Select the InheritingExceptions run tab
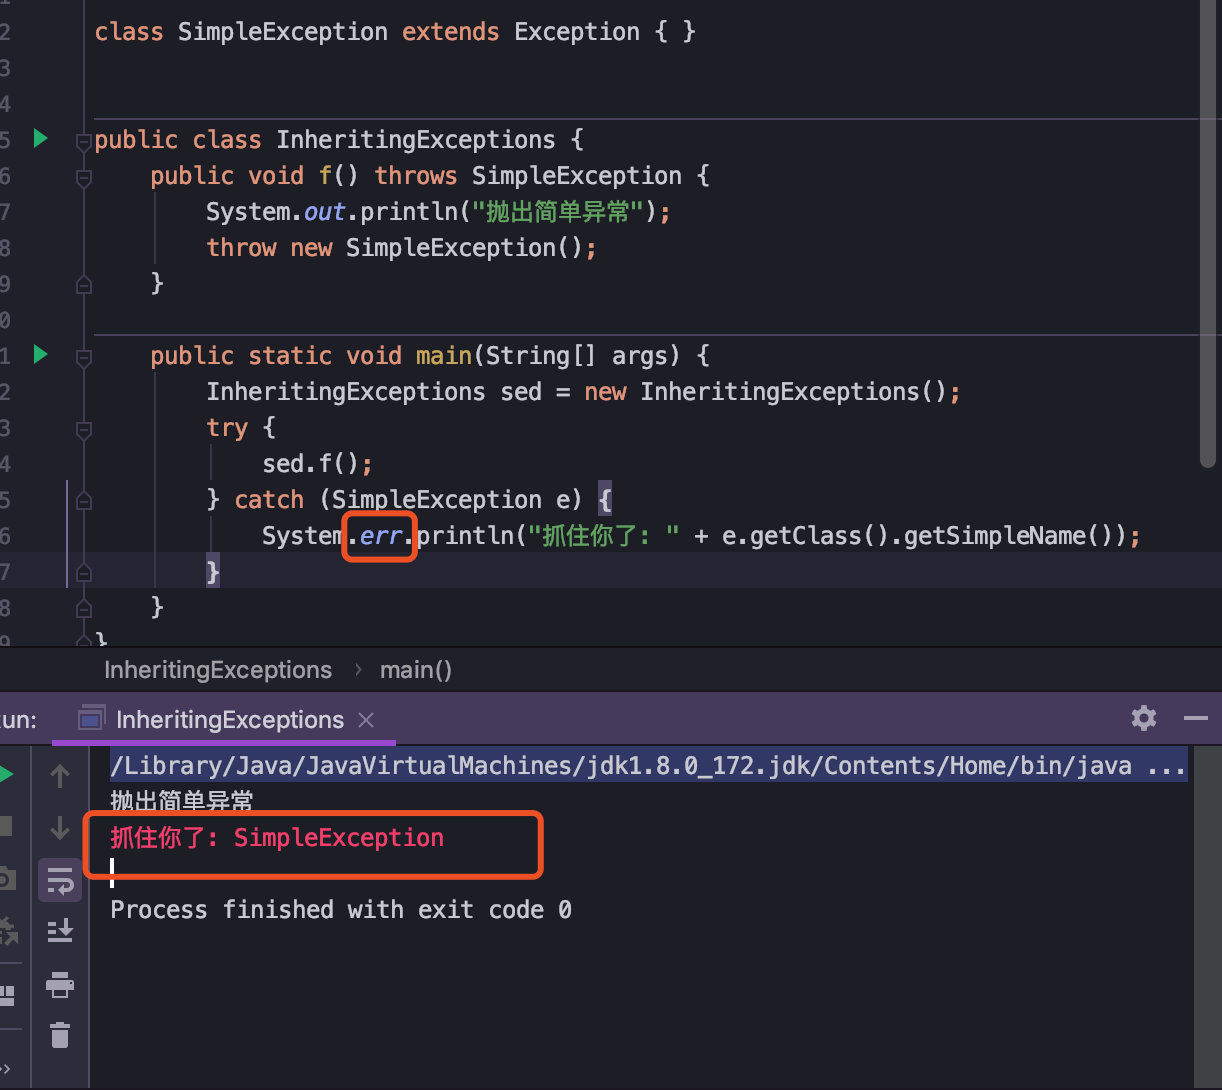Image resolution: width=1222 pixels, height=1090 pixels. (x=229, y=720)
